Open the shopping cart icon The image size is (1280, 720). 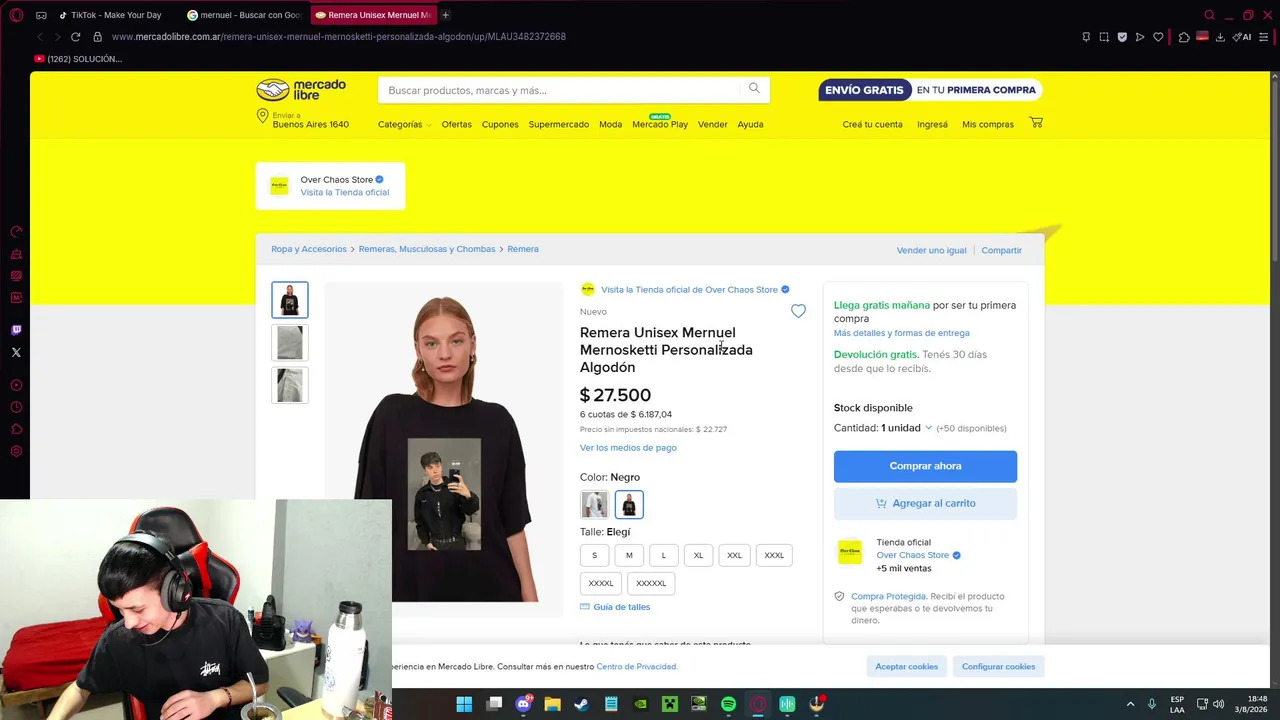[x=1036, y=123]
